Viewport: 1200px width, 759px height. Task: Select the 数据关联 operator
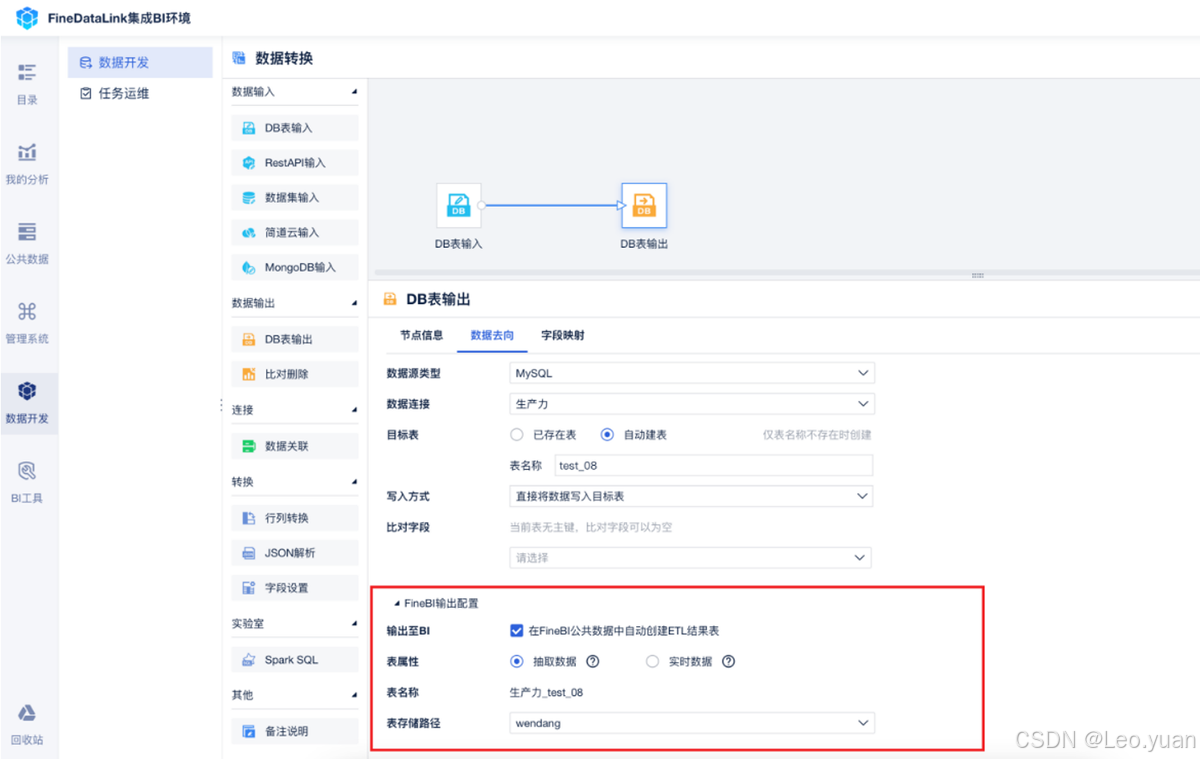coord(294,446)
